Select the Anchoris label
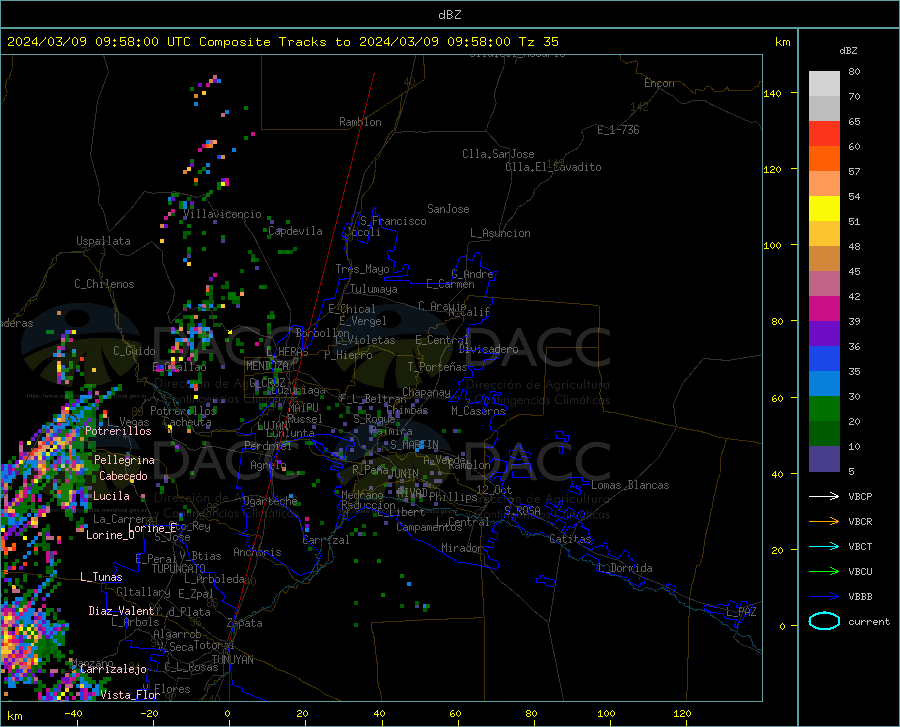The width and height of the screenshot is (900, 727). 257,552
